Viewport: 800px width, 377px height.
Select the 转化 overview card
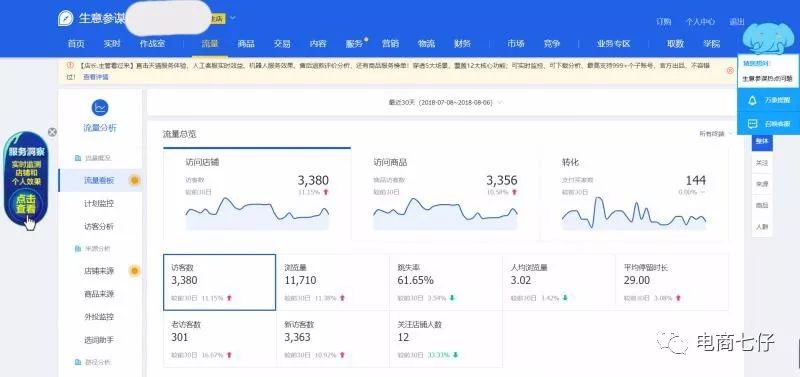(x=634, y=194)
